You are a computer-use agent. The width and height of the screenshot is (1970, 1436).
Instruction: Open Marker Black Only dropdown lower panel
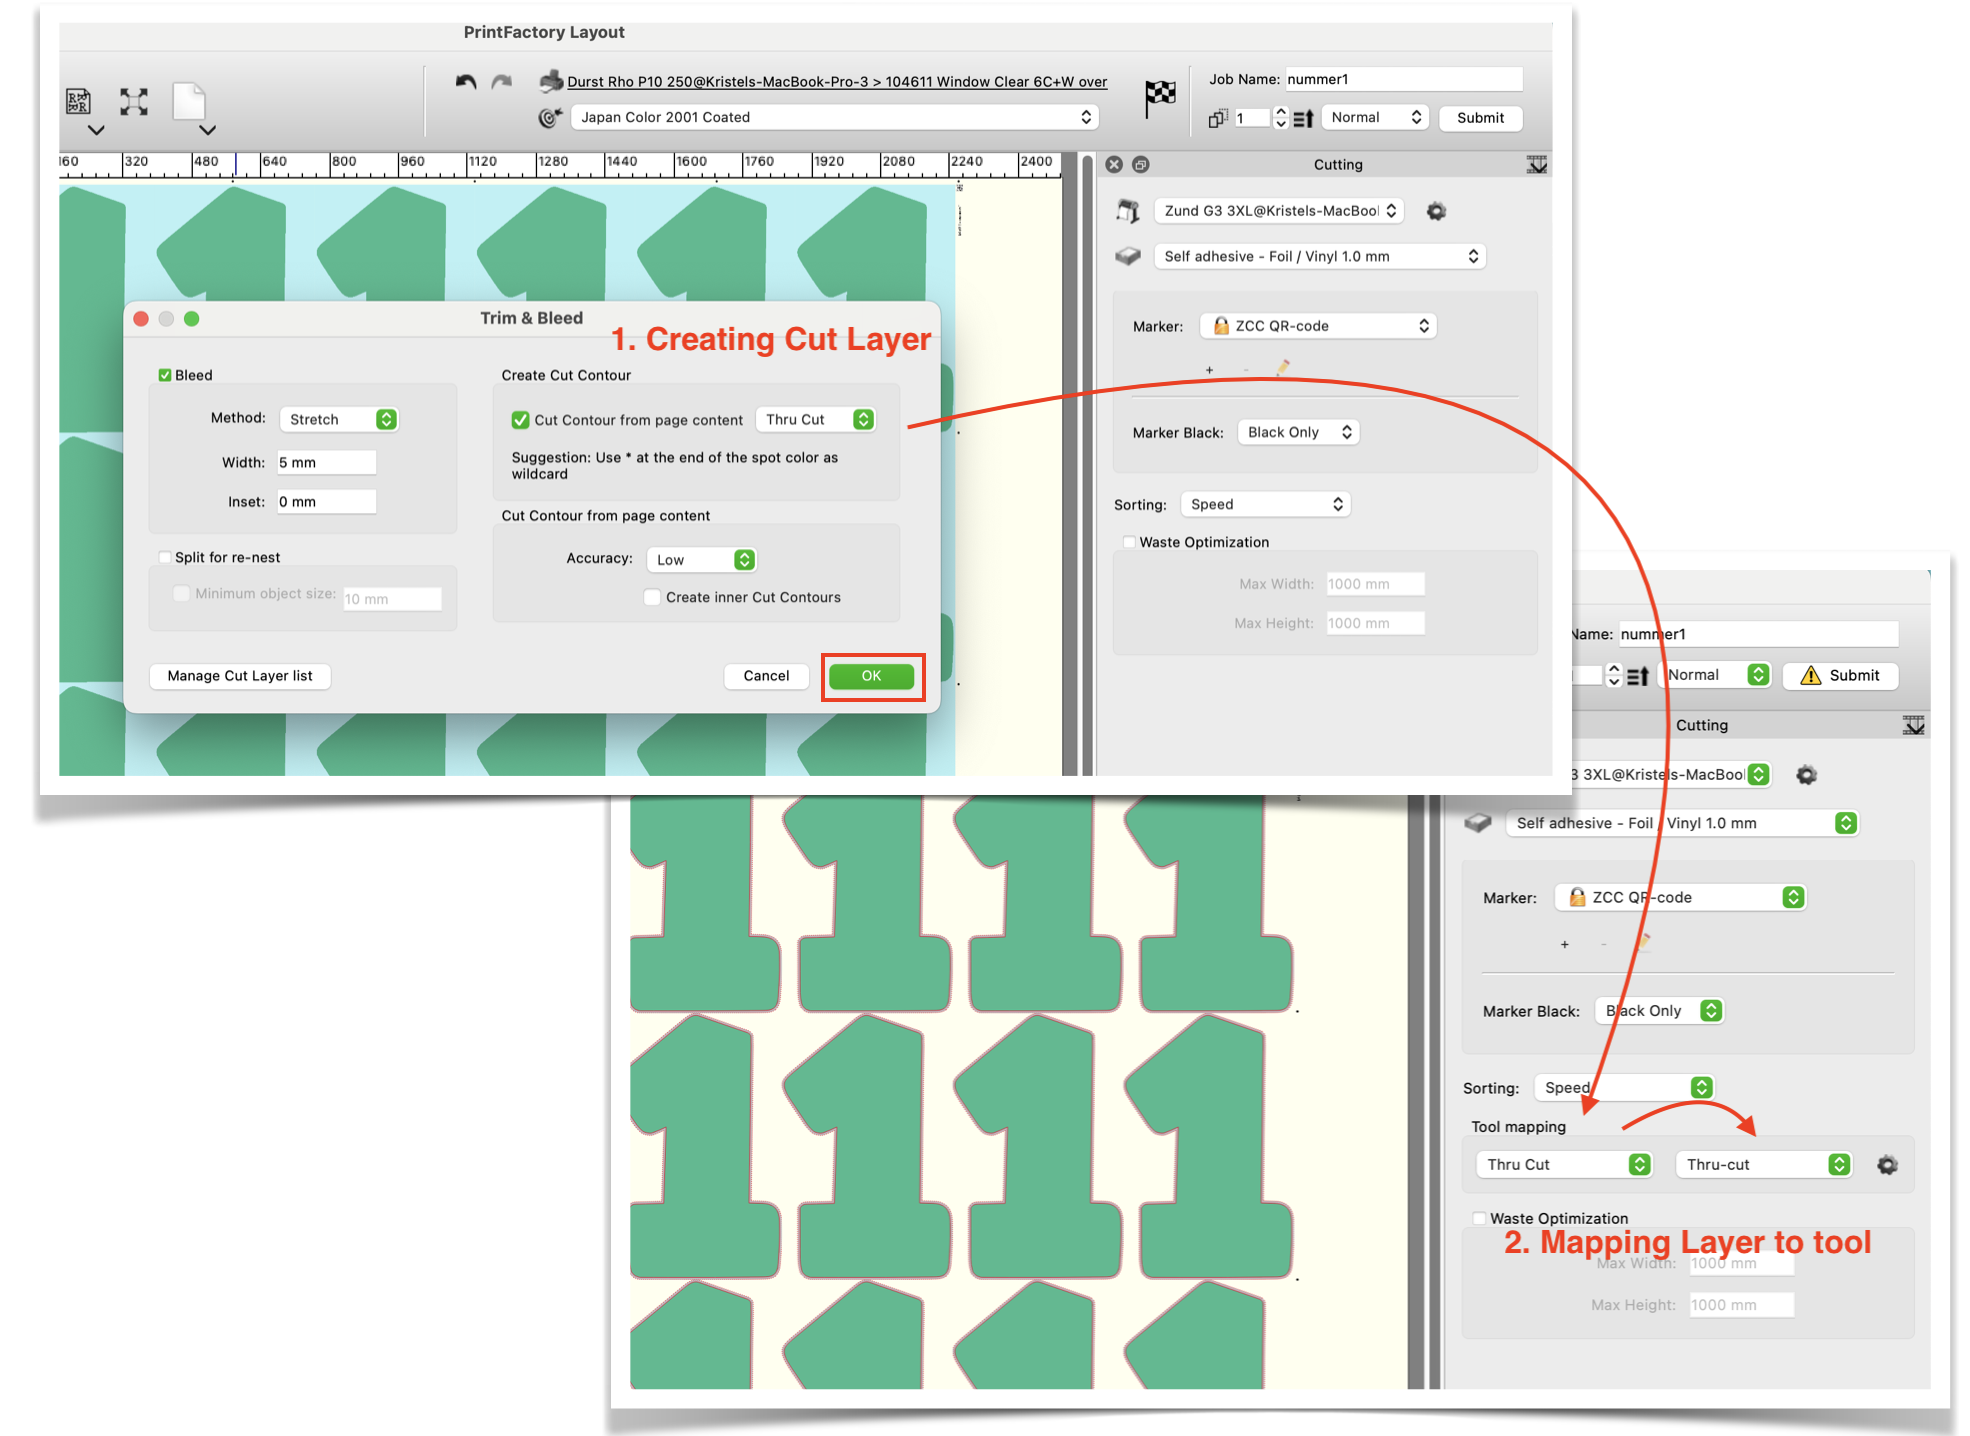[1658, 1010]
